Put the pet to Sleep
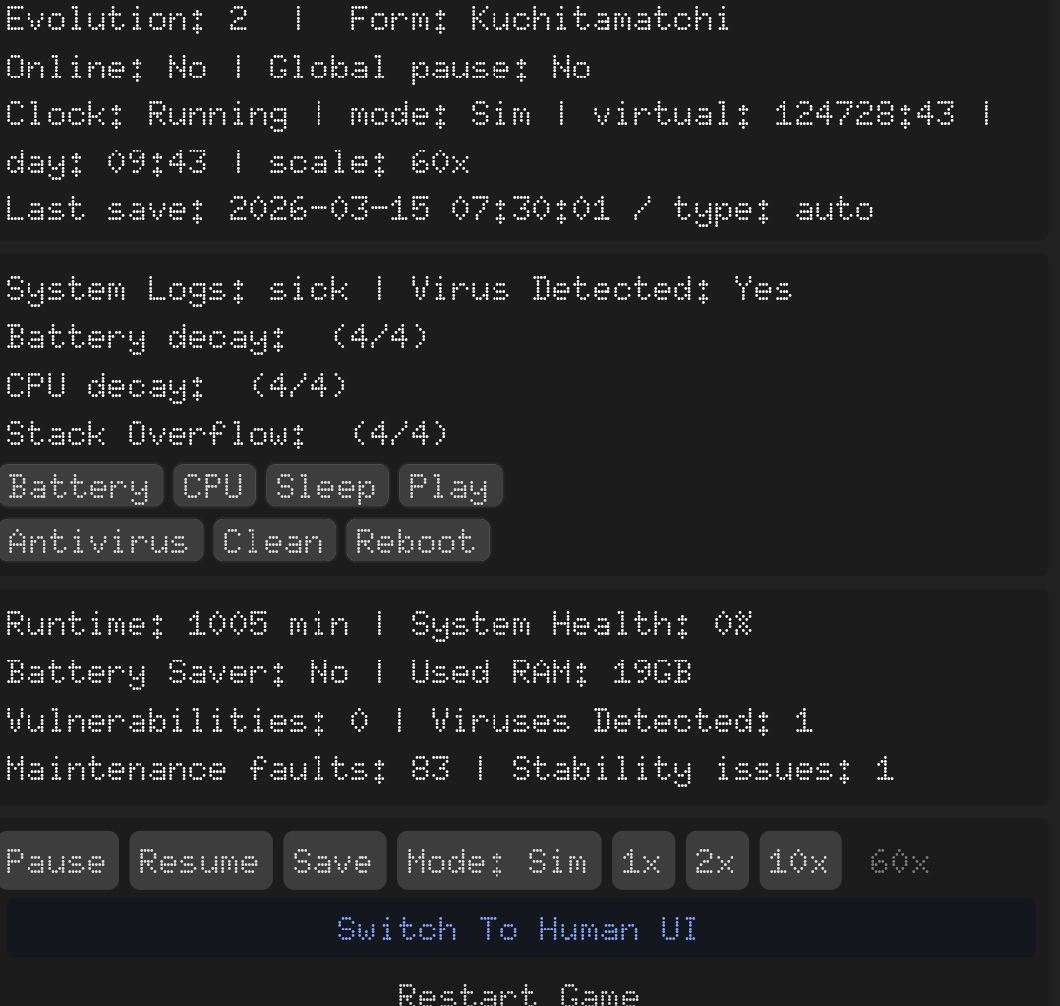This screenshot has height=1006, width=1060. [x=326, y=486]
